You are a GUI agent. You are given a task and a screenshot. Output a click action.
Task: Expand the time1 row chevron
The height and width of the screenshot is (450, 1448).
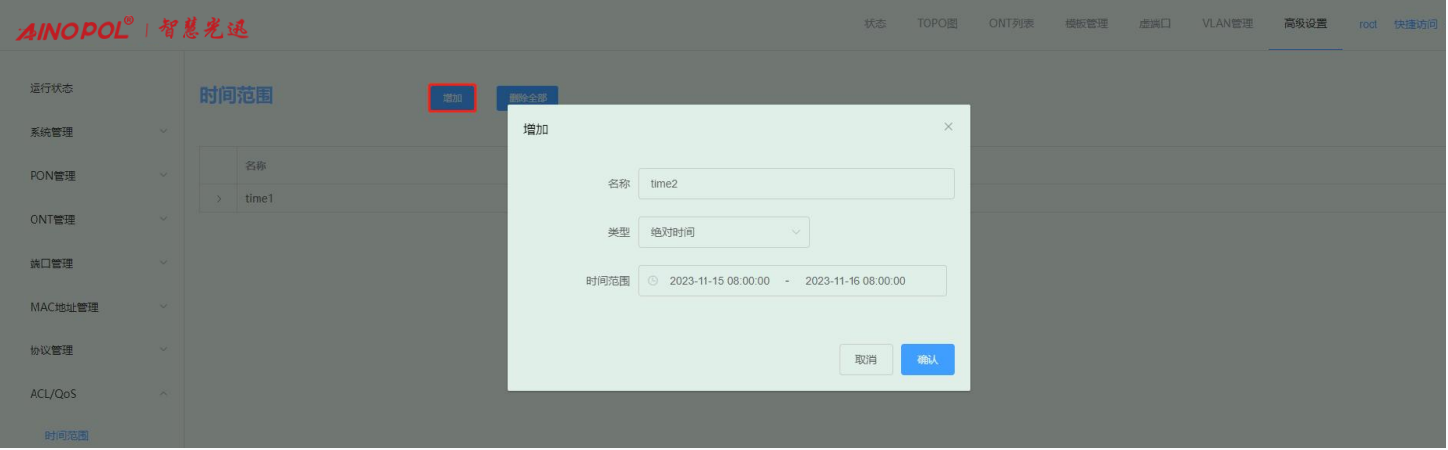(x=219, y=199)
